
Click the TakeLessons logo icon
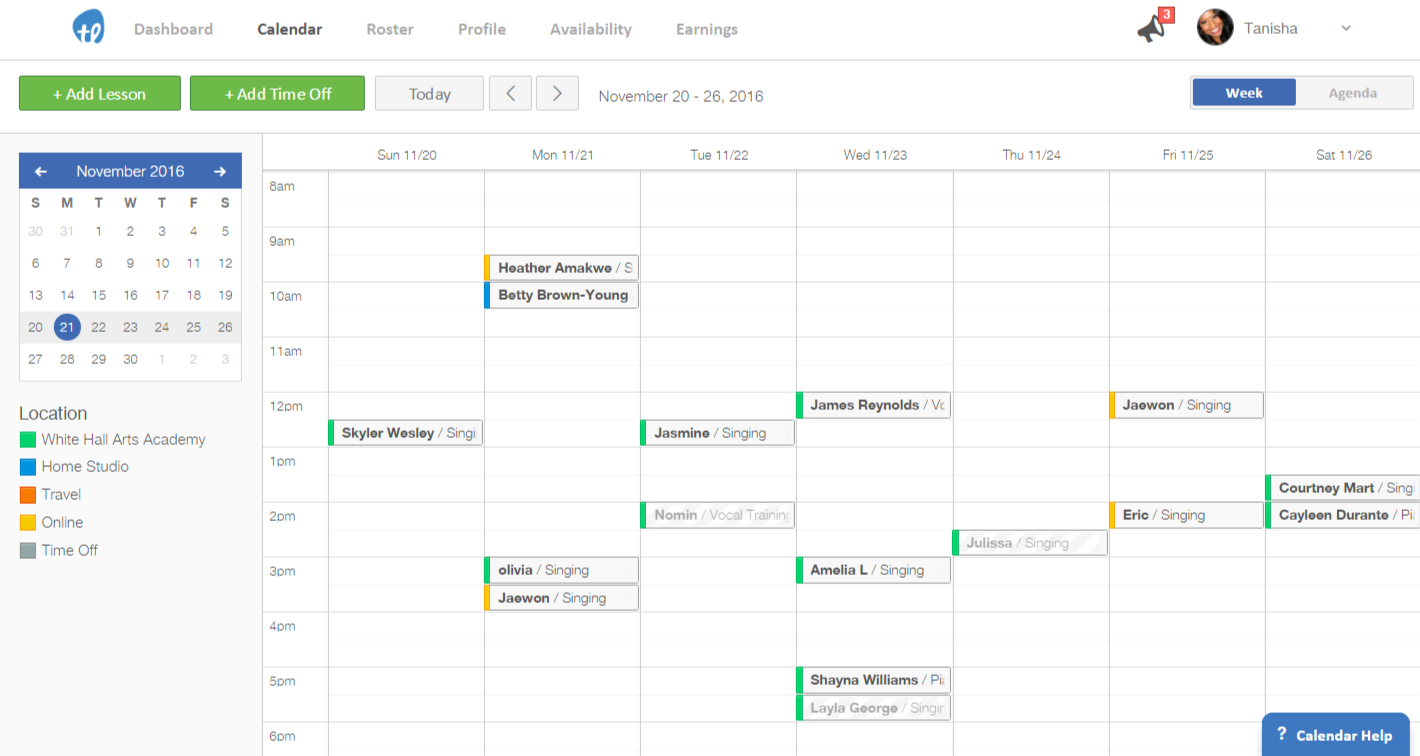pyautogui.click(x=88, y=28)
